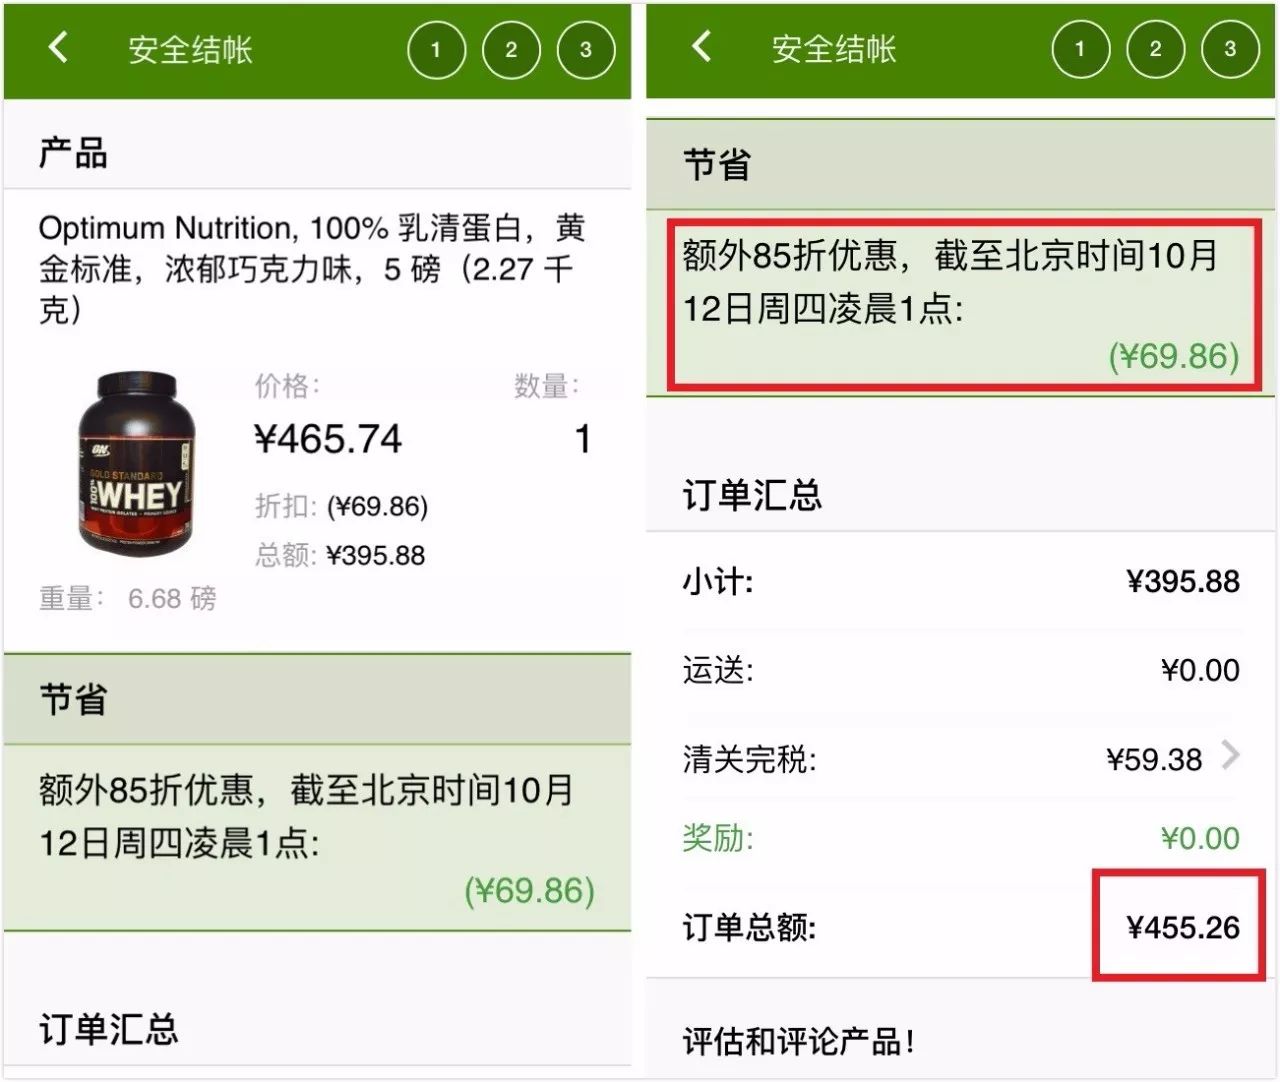
Task: Open the Optimum Nutrition product title
Action: pos(311,268)
